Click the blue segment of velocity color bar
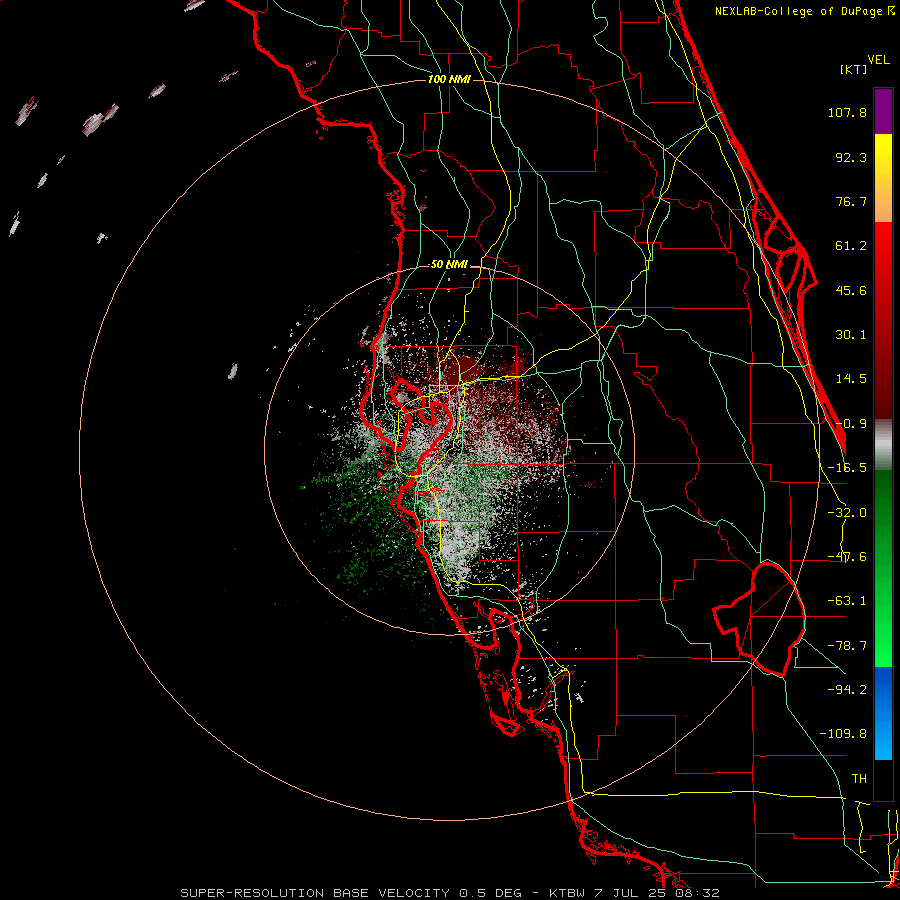This screenshot has height=900, width=900. (883, 713)
